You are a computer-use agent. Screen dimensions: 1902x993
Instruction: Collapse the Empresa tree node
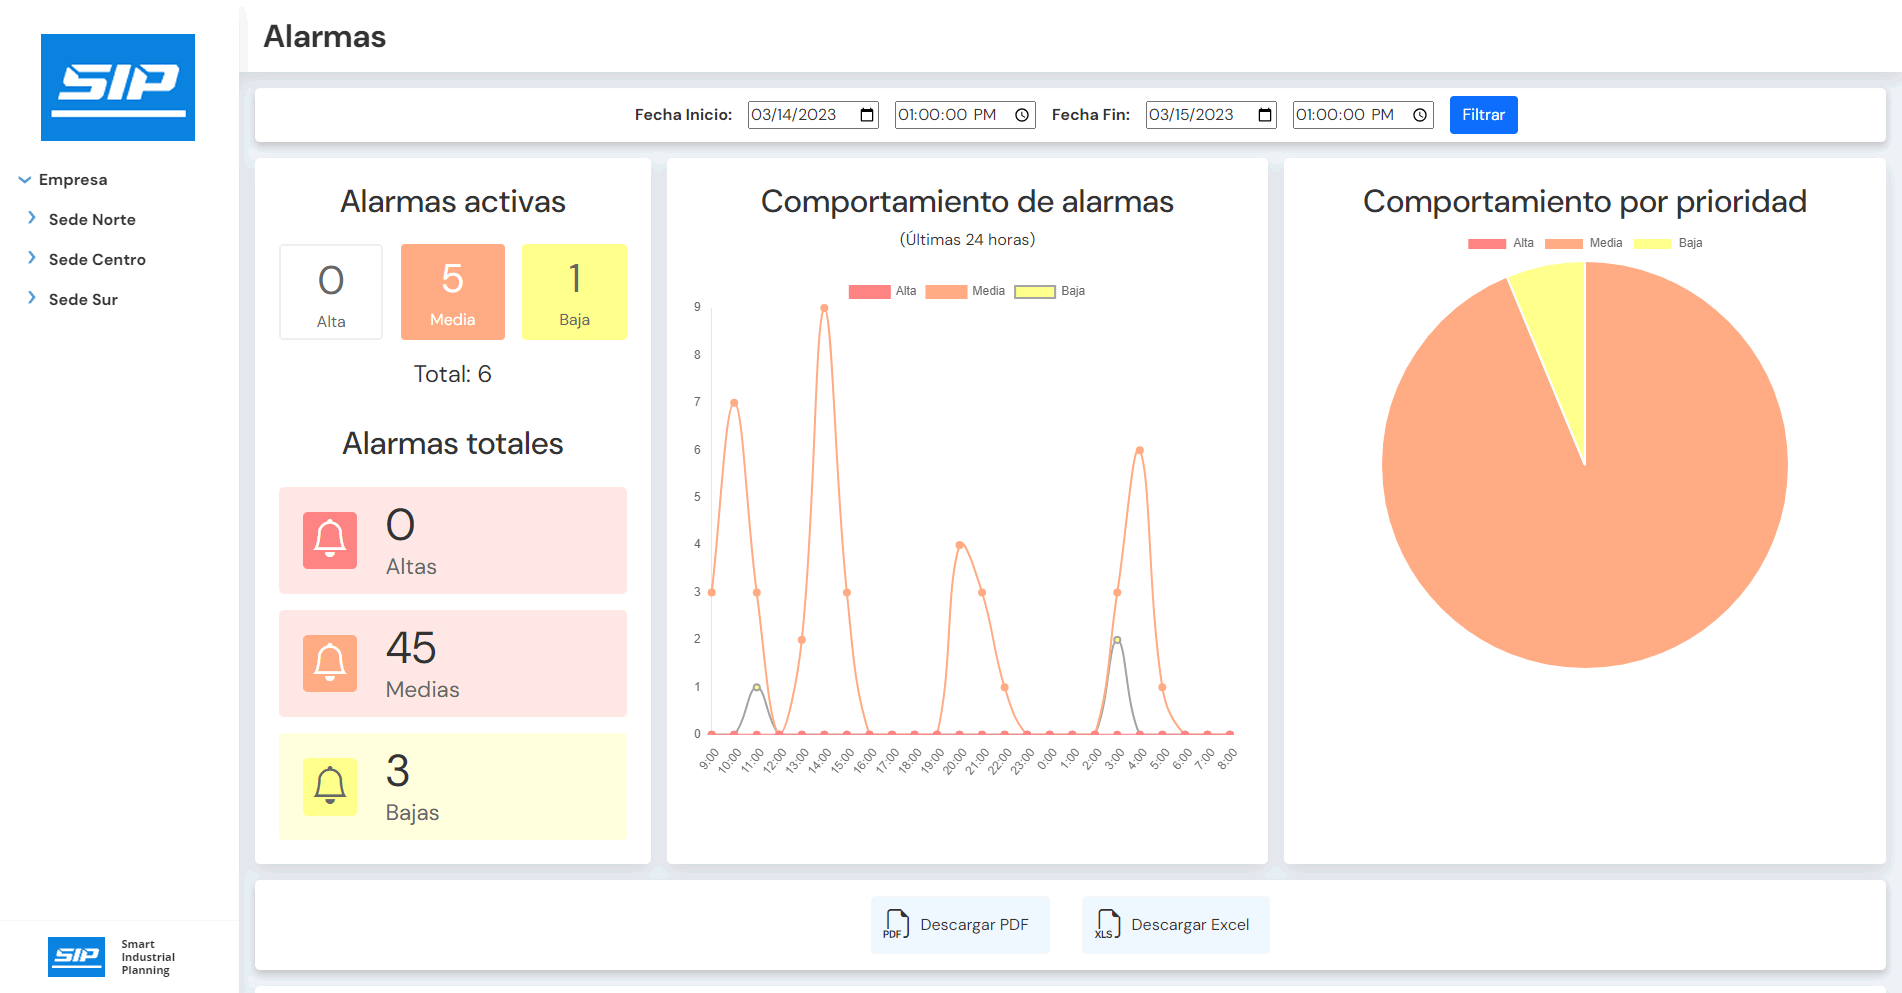coord(25,180)
